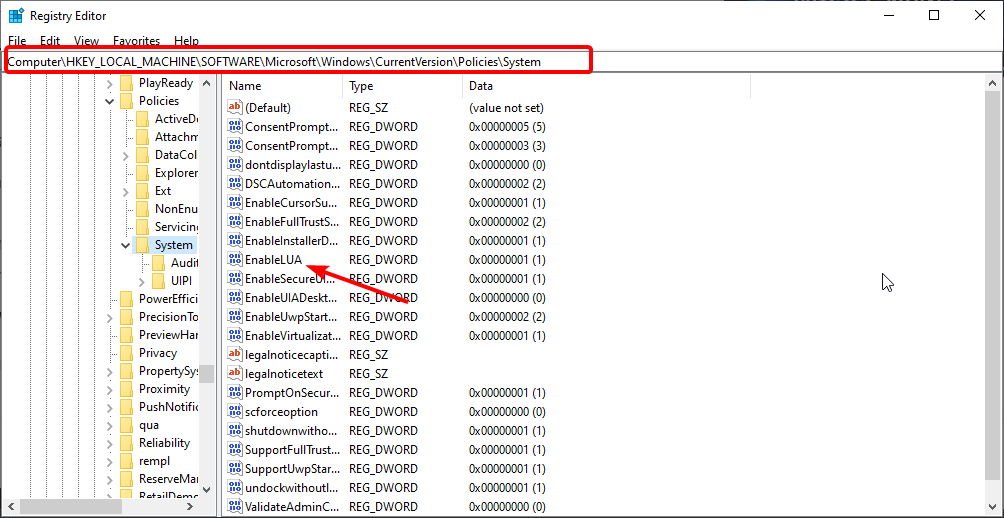Collapse the Policies tree node
Screen dimensions: 1004x518
coord(109,101)
